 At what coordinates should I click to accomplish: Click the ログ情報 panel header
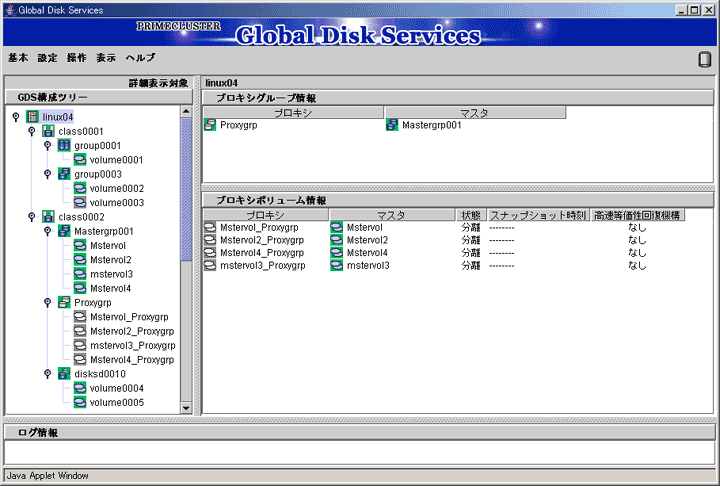(x=360, y=432)
